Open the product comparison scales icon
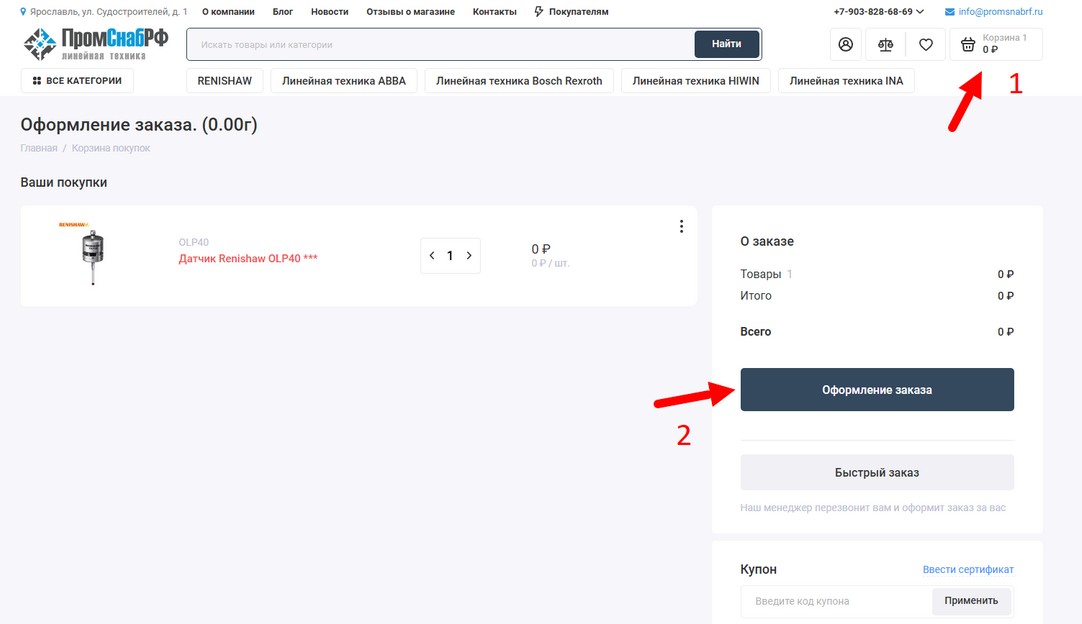The image size is (1082, 624). [885, 45]
